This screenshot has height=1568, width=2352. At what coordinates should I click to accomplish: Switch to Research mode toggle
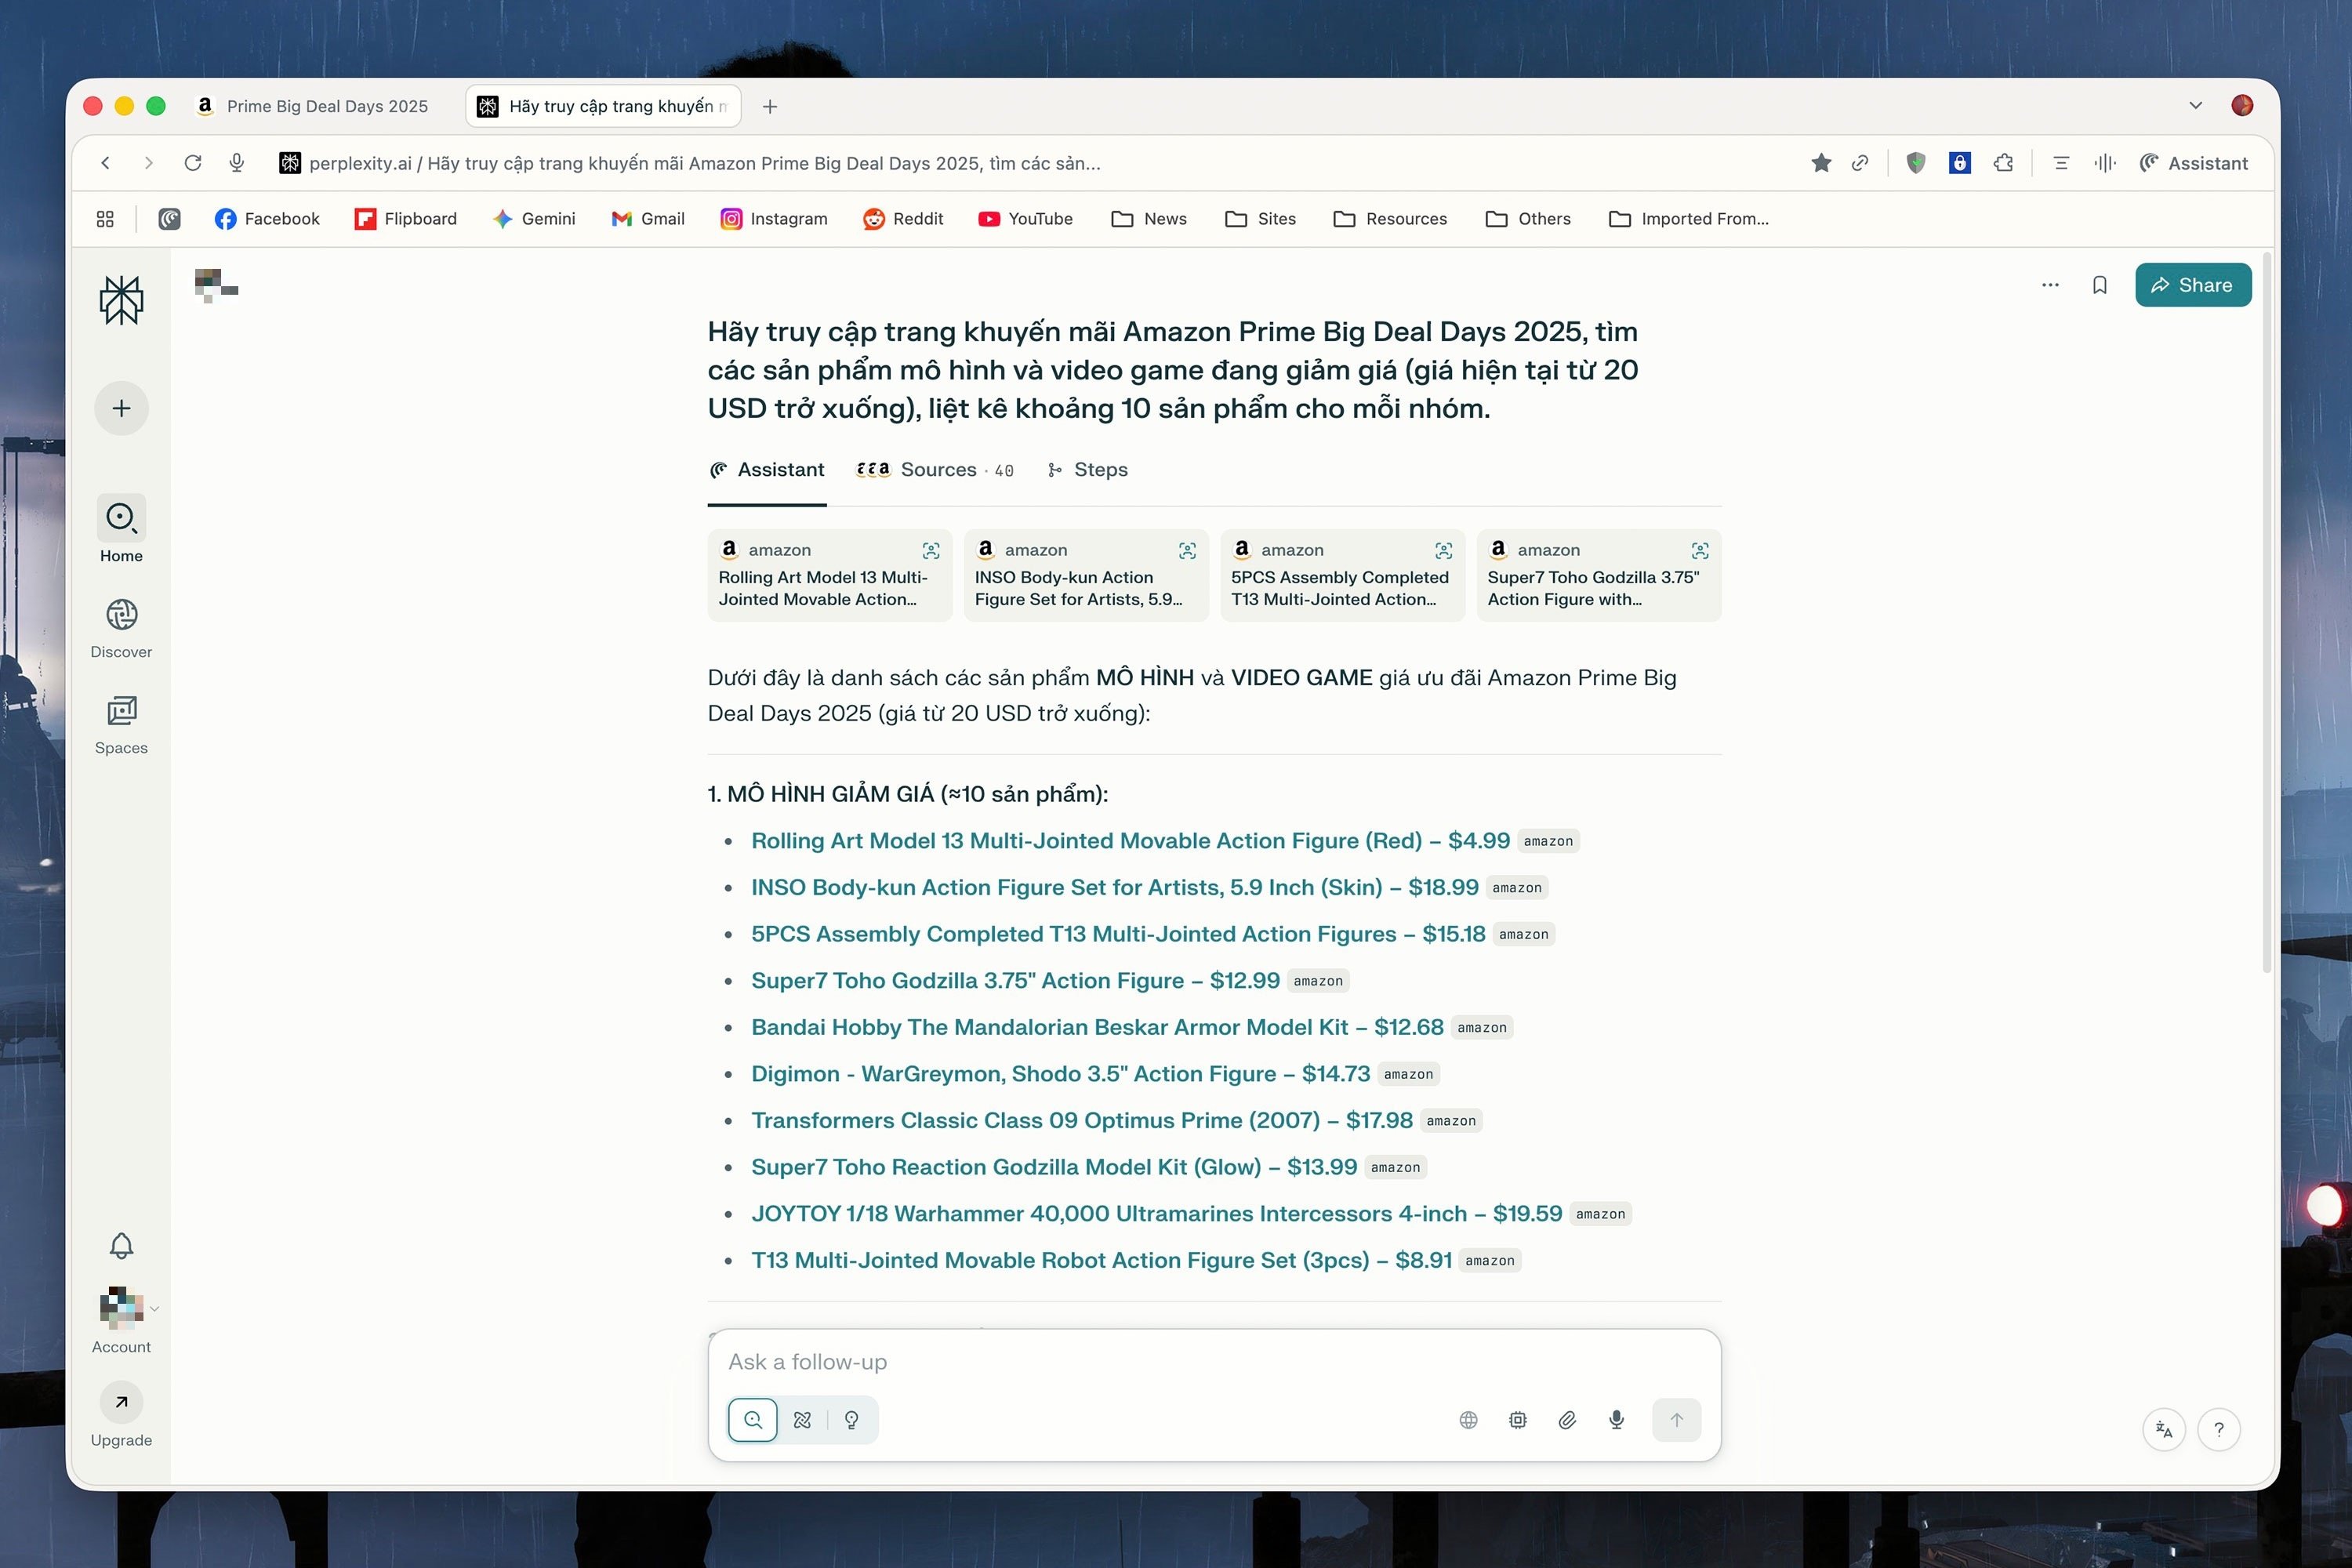tap(802, 1420)
